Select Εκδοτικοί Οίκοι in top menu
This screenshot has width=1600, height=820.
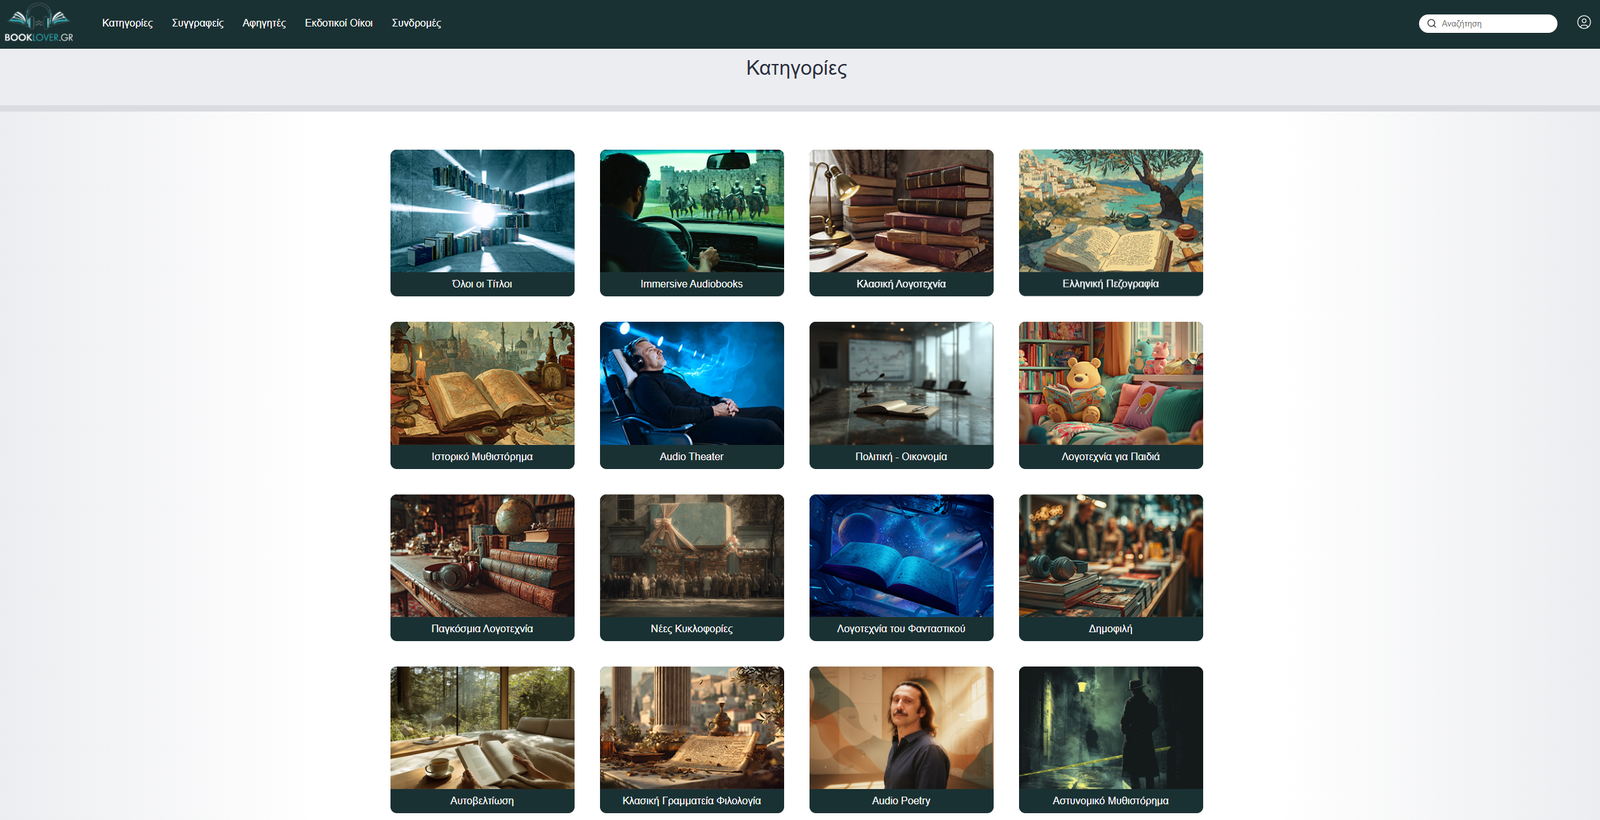338,23
